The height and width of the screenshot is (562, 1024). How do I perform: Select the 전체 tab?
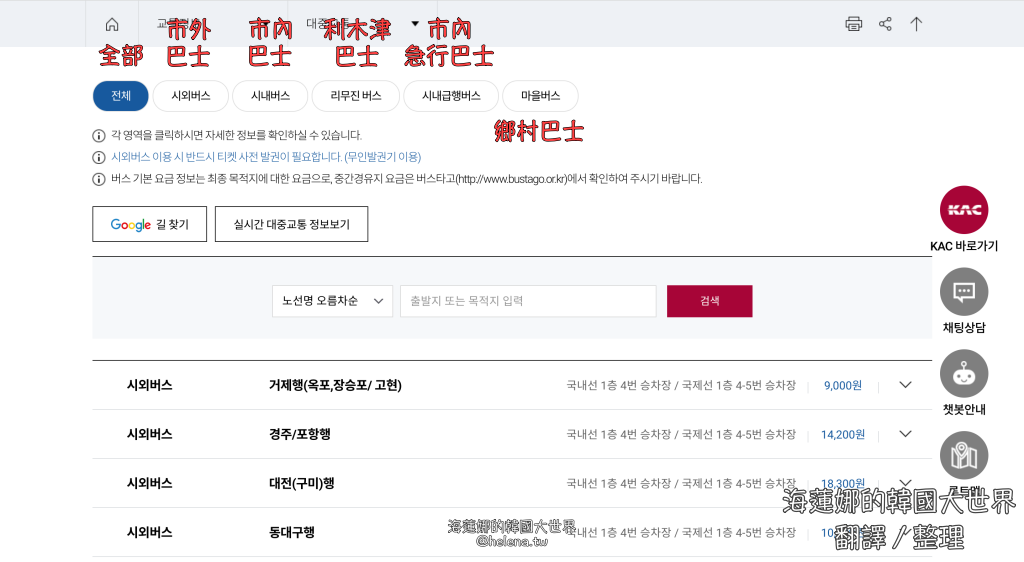coord(121,96)
